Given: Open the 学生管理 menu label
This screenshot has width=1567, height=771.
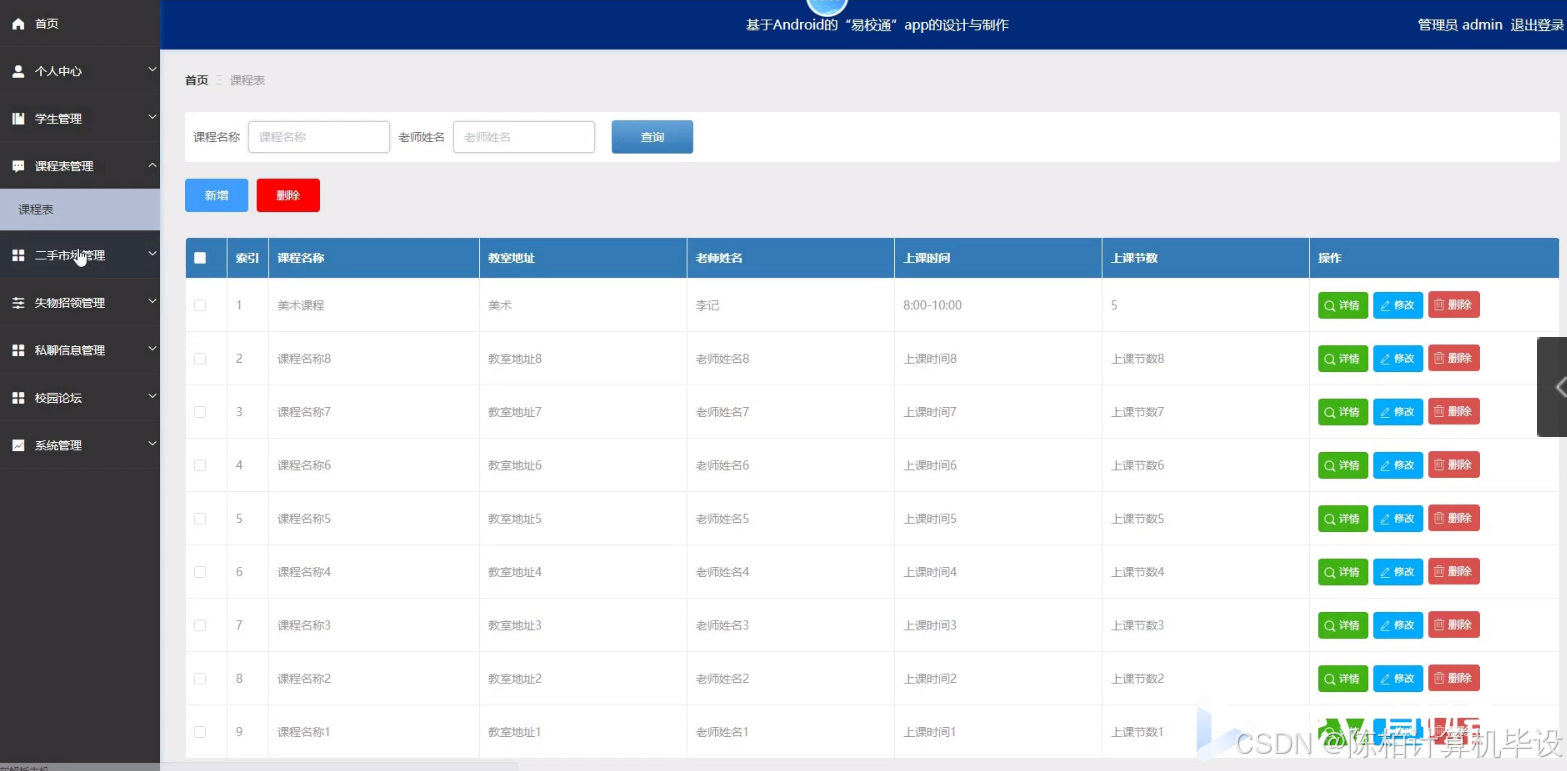Looking at the screenshot, I should 58,119.
